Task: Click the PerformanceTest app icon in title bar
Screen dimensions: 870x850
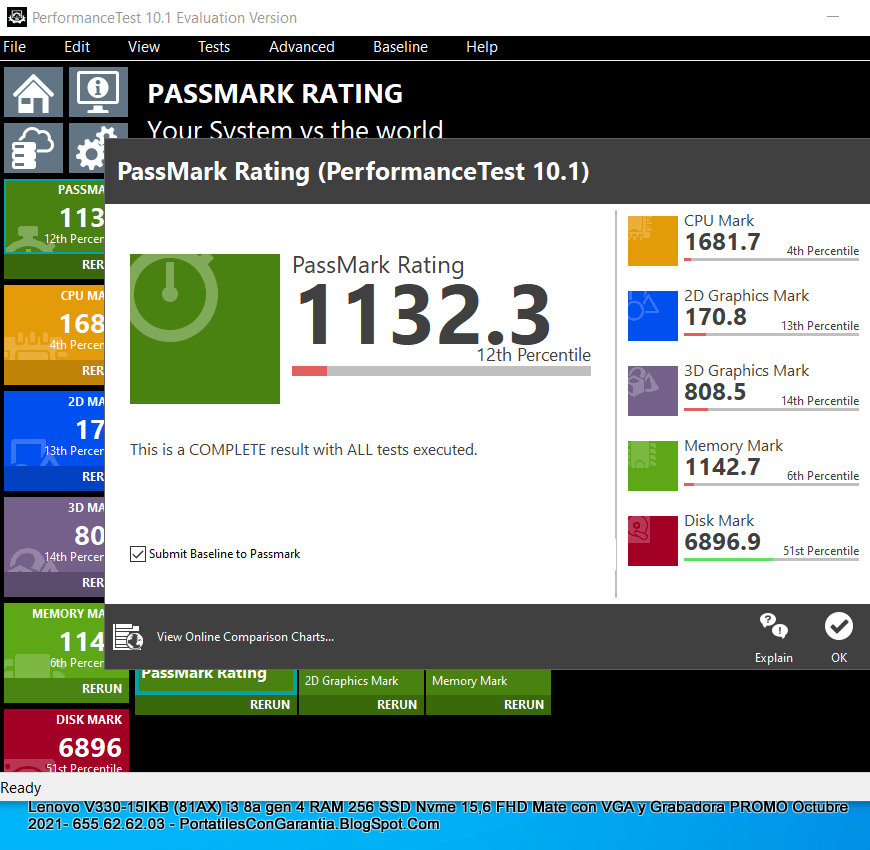Action: [17, 17]
